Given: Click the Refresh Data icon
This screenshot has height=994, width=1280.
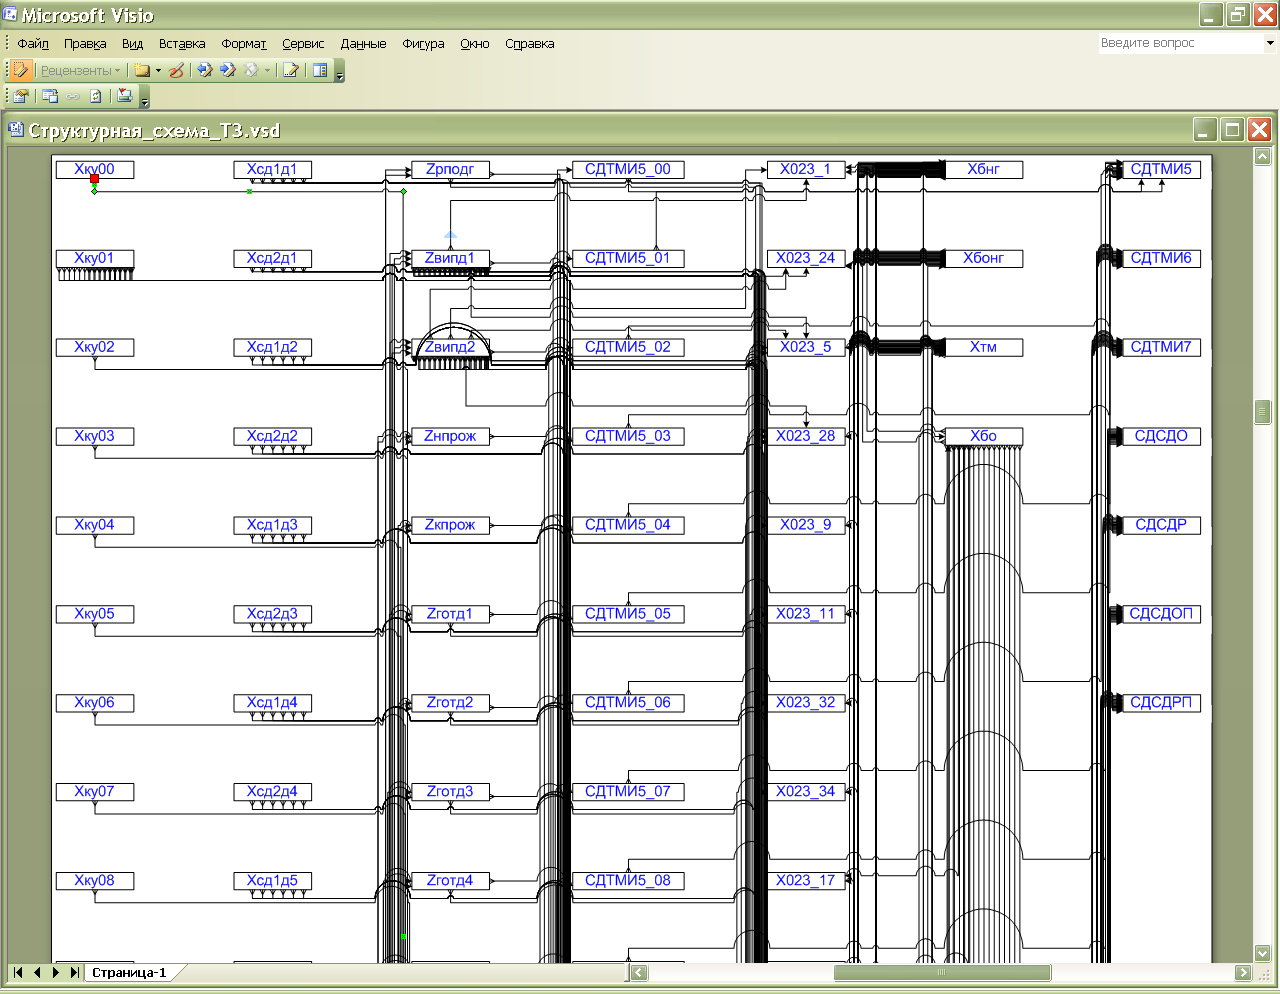Looking at the screenshot, I should pyautogui.click(x=96, y=96).
